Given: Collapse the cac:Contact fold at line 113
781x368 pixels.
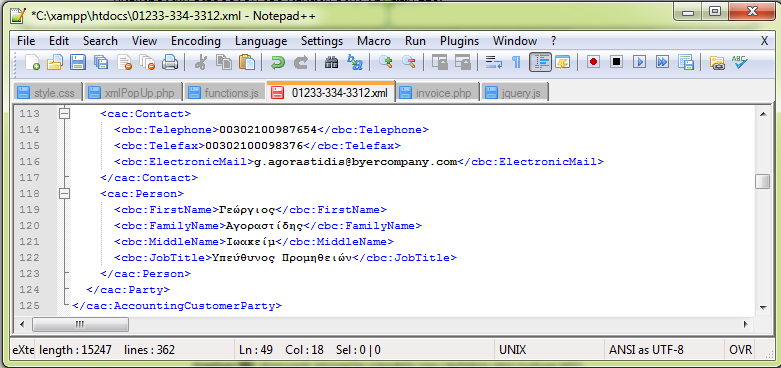Looking at the screenshot, I should (x=64, y=114).
